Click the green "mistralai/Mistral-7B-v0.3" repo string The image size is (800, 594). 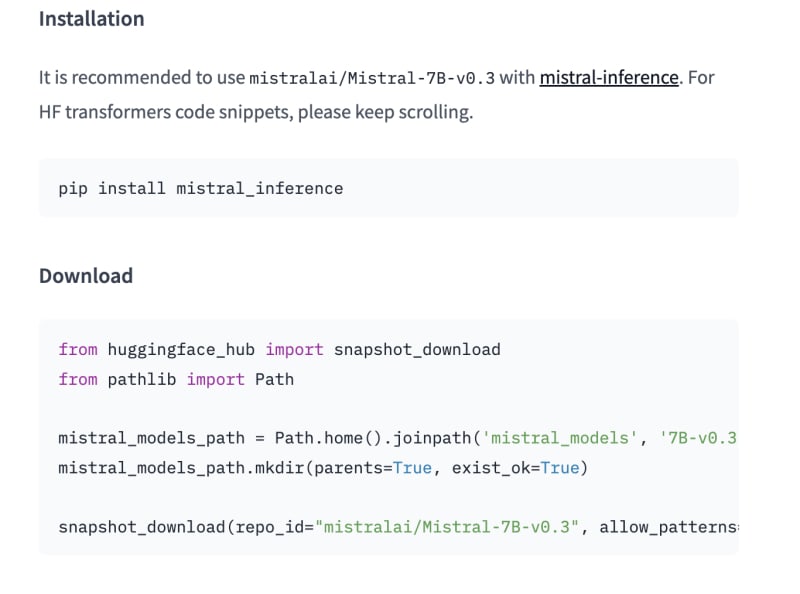tap(448, 526)
